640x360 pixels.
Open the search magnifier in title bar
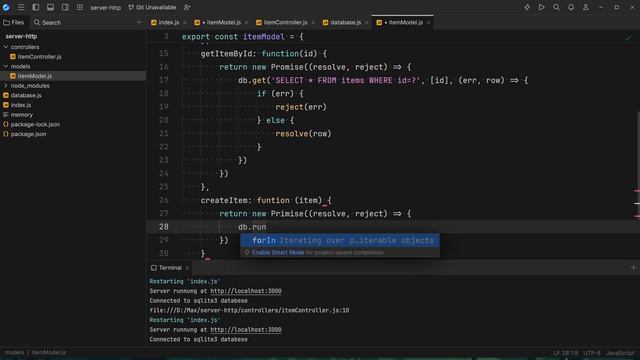[x=556, y=7]
